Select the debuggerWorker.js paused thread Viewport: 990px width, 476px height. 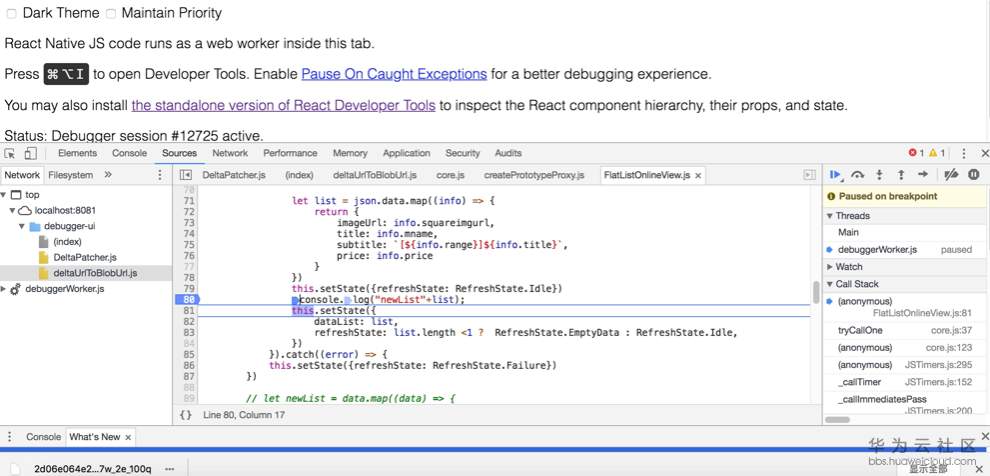905,249
